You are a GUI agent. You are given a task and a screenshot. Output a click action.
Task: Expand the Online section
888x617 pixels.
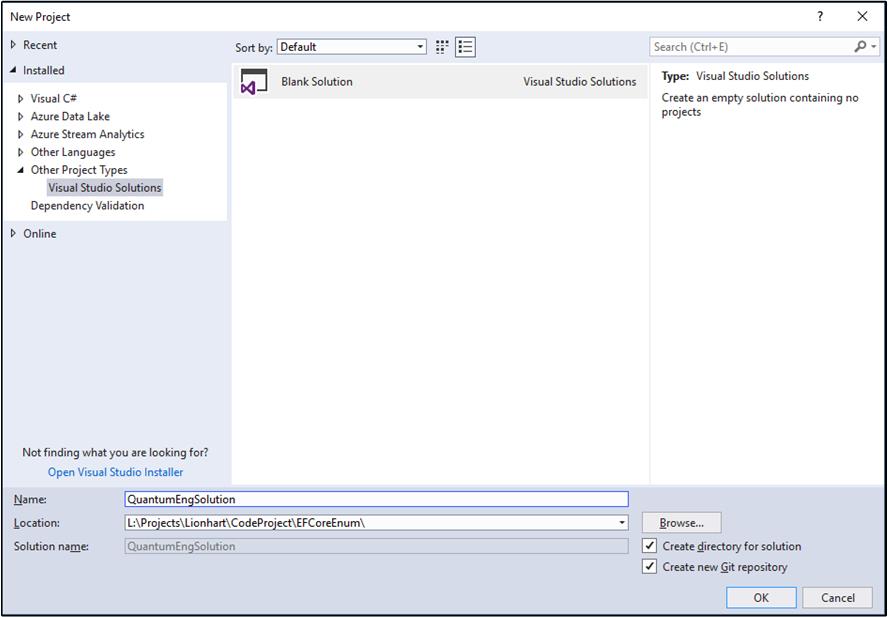(14, 233)
